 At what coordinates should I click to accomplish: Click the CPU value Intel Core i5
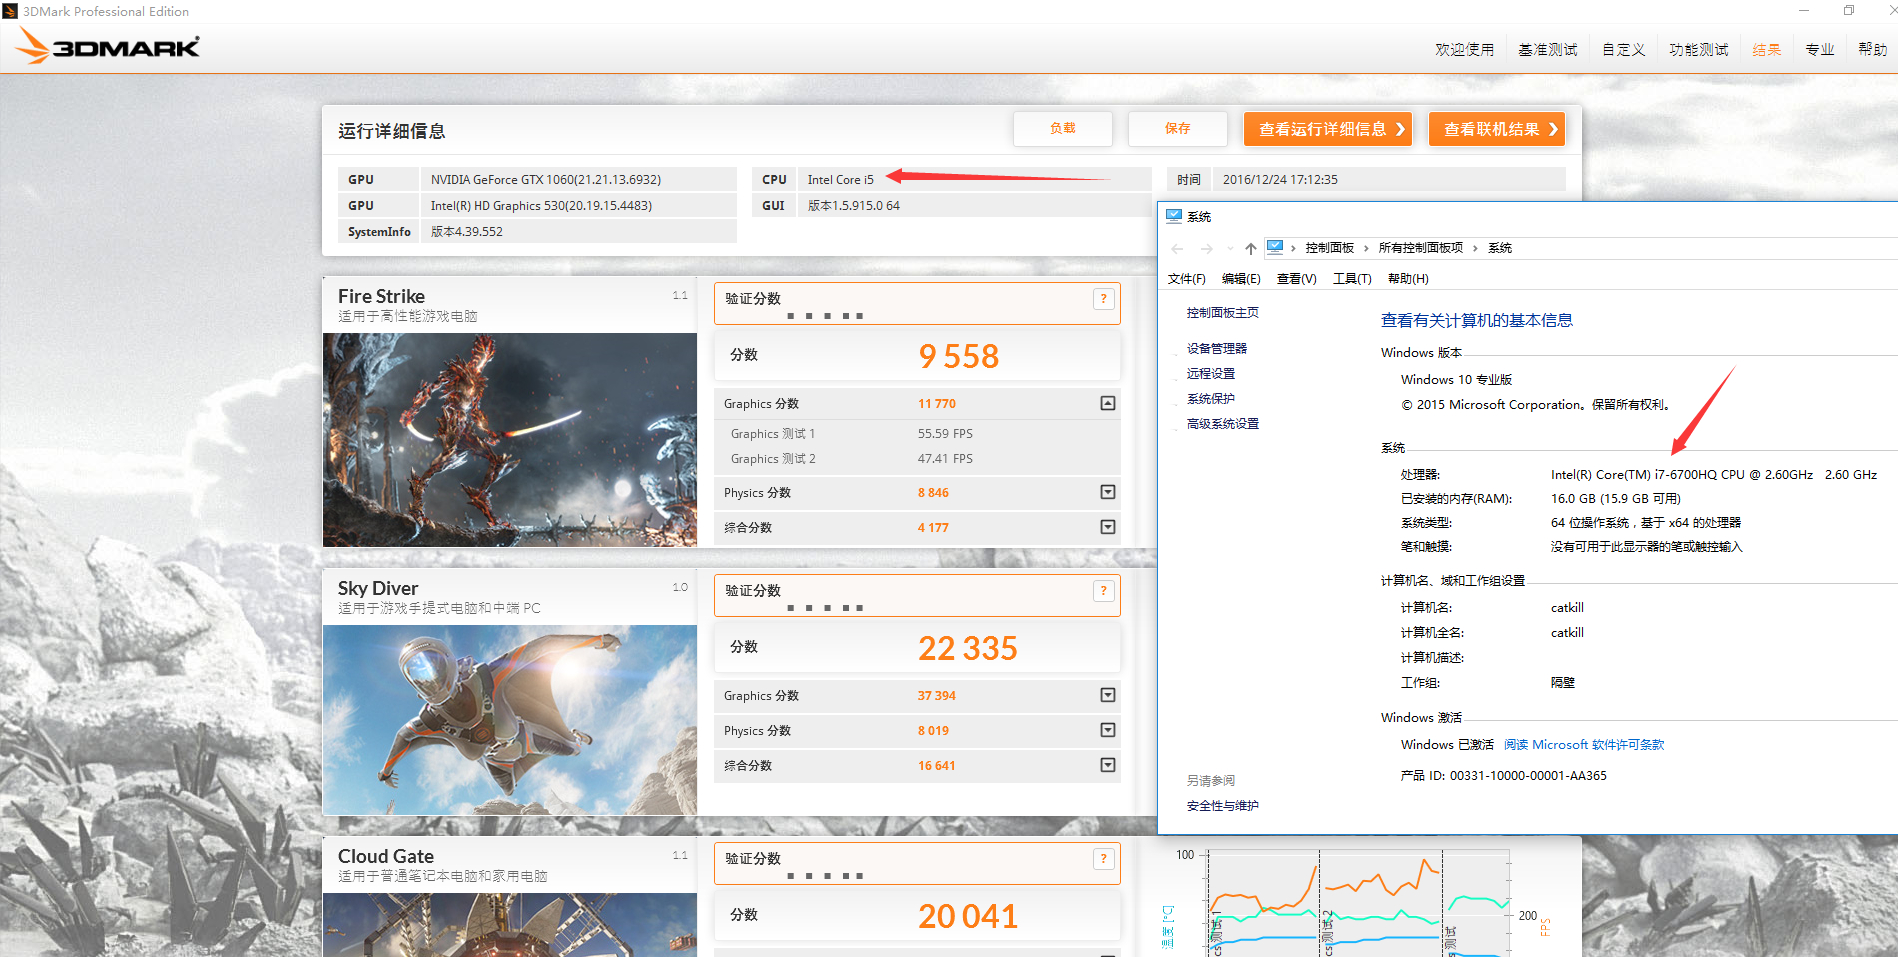[841, 180]
